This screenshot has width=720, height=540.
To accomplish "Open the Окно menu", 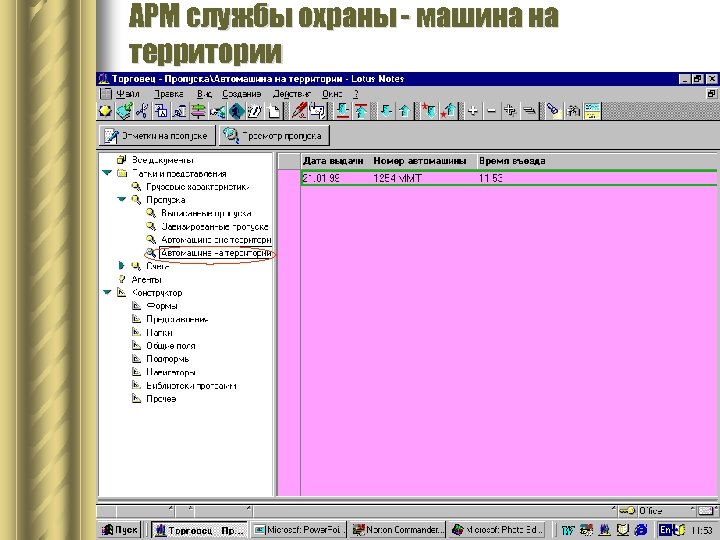I will (x=332, y=94).
